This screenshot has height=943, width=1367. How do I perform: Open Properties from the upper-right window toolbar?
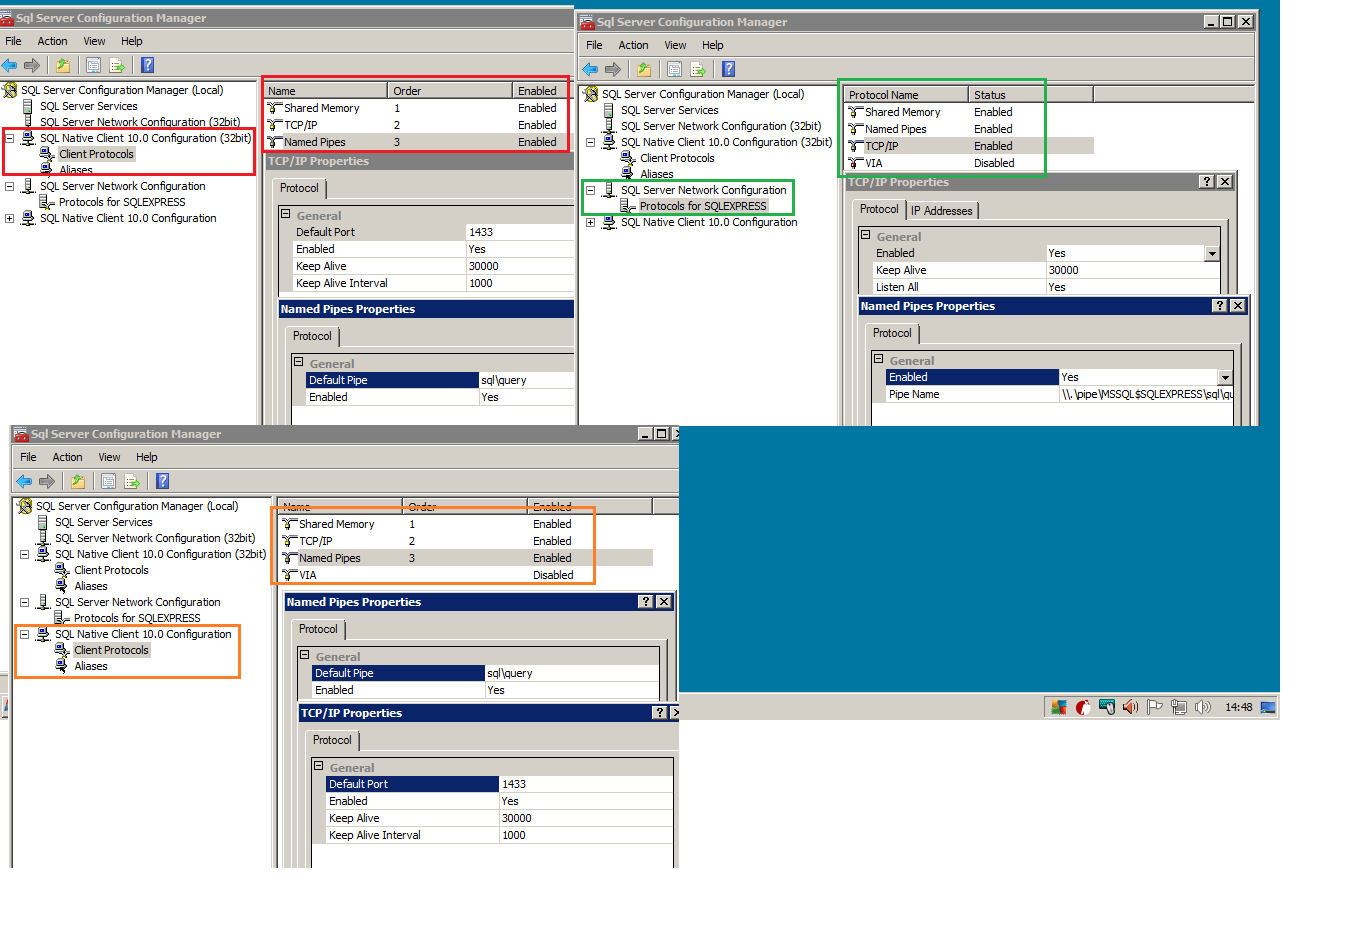[674, 69]
